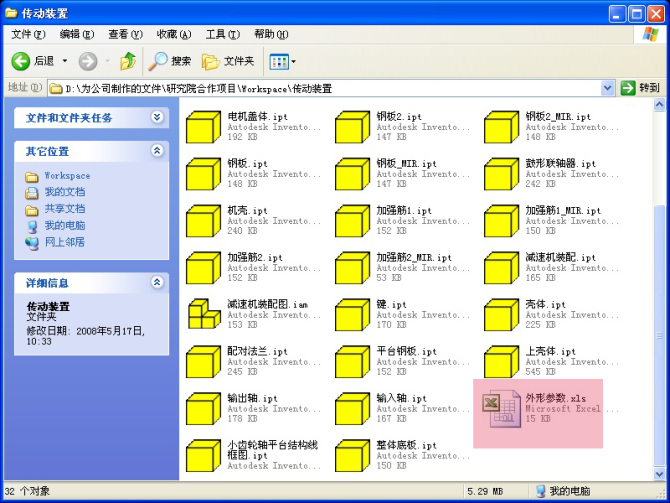Select the 减速机装配.ipt file icon

click(x=501, y=268)
